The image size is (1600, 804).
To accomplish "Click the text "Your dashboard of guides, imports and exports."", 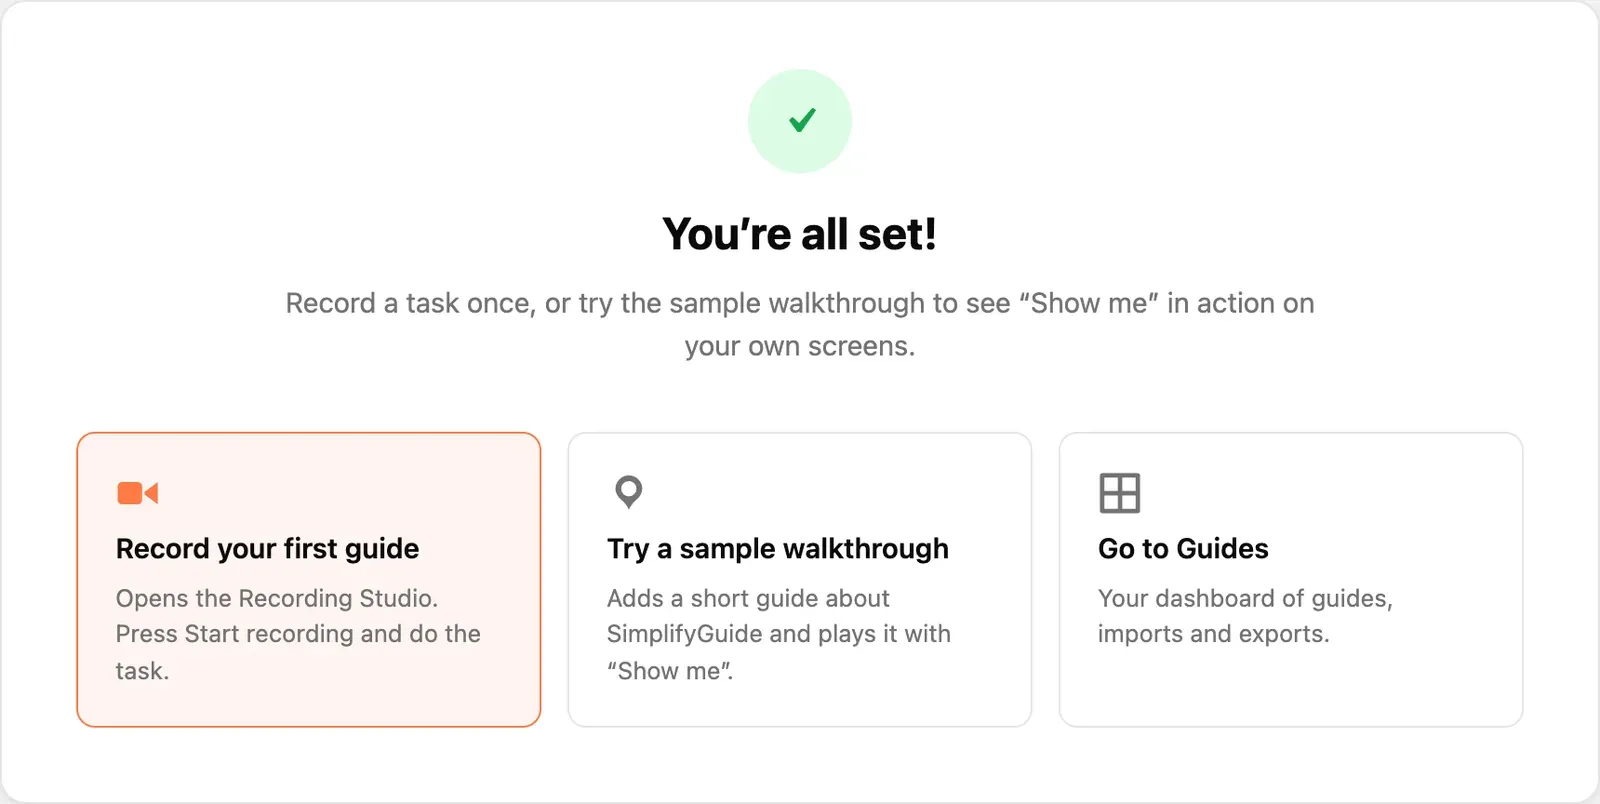I will 1245,616.
